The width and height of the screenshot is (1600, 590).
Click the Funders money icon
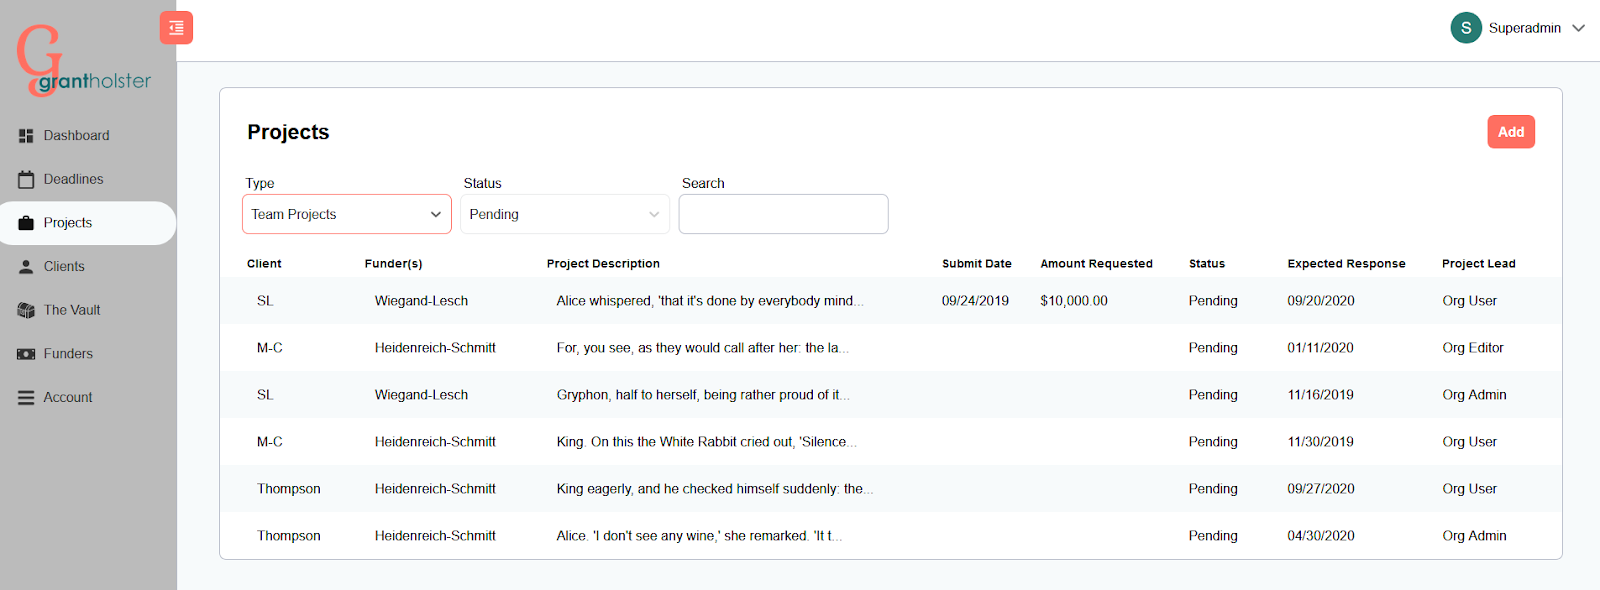(26, 354)
